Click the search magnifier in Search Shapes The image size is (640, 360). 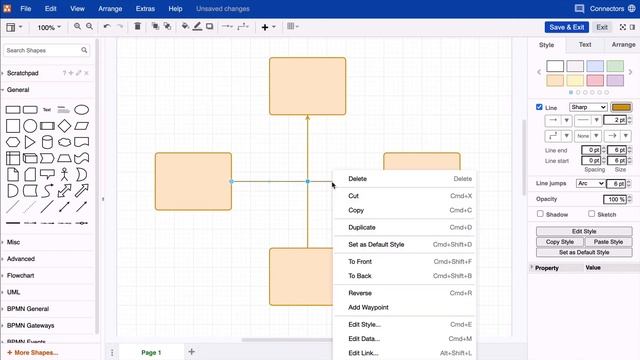click(84, 50)
